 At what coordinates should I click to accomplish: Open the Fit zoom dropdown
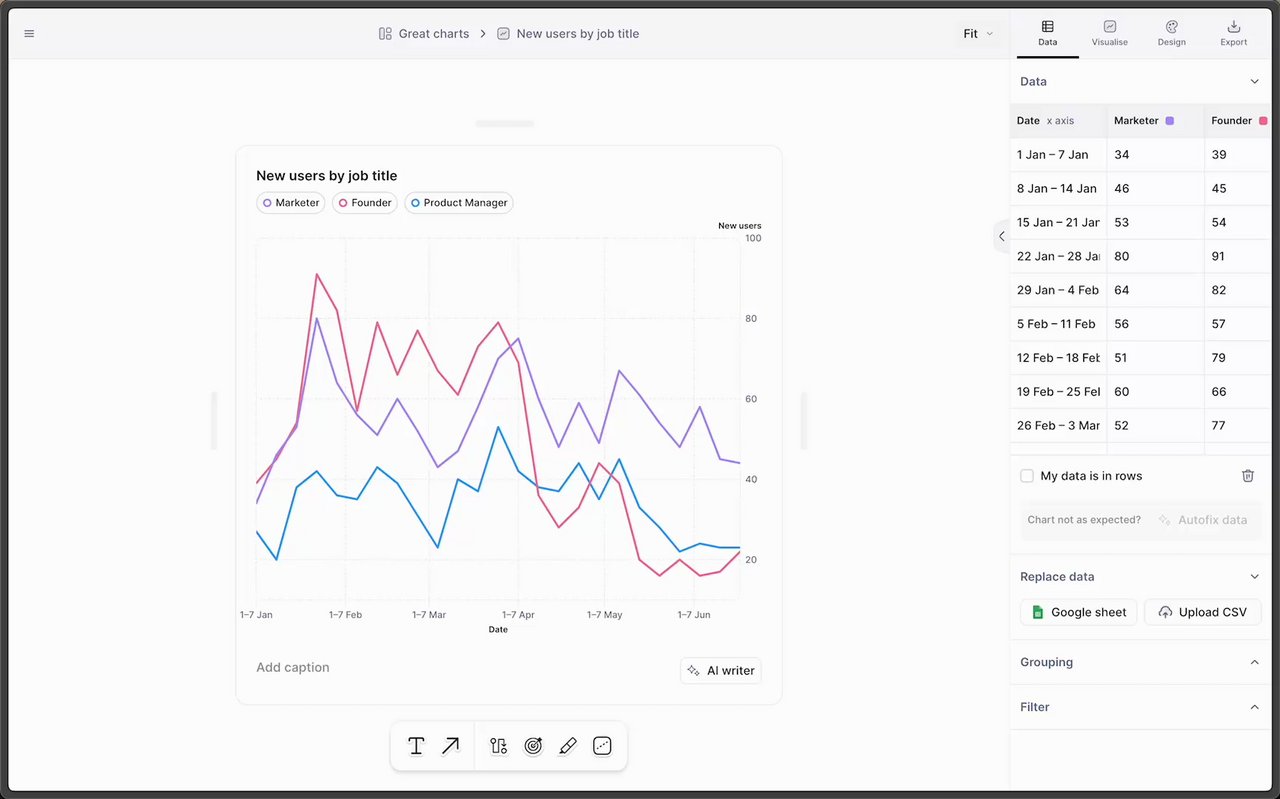(x=978, y=34)
